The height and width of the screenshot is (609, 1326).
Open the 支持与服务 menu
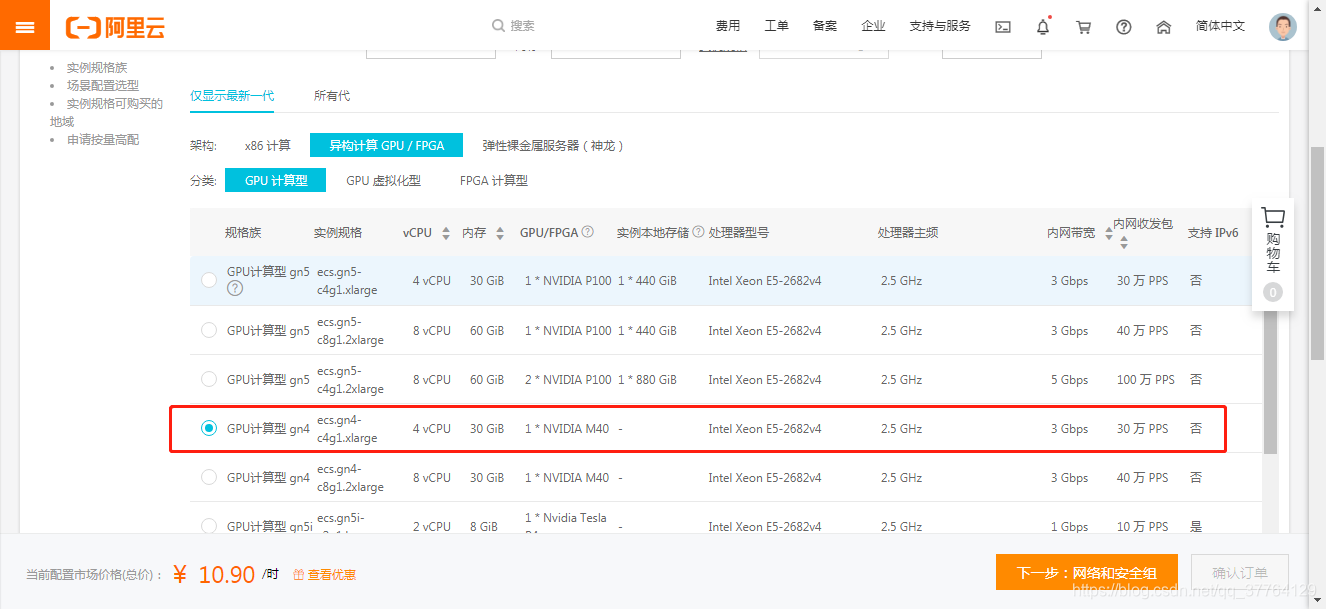940,26
